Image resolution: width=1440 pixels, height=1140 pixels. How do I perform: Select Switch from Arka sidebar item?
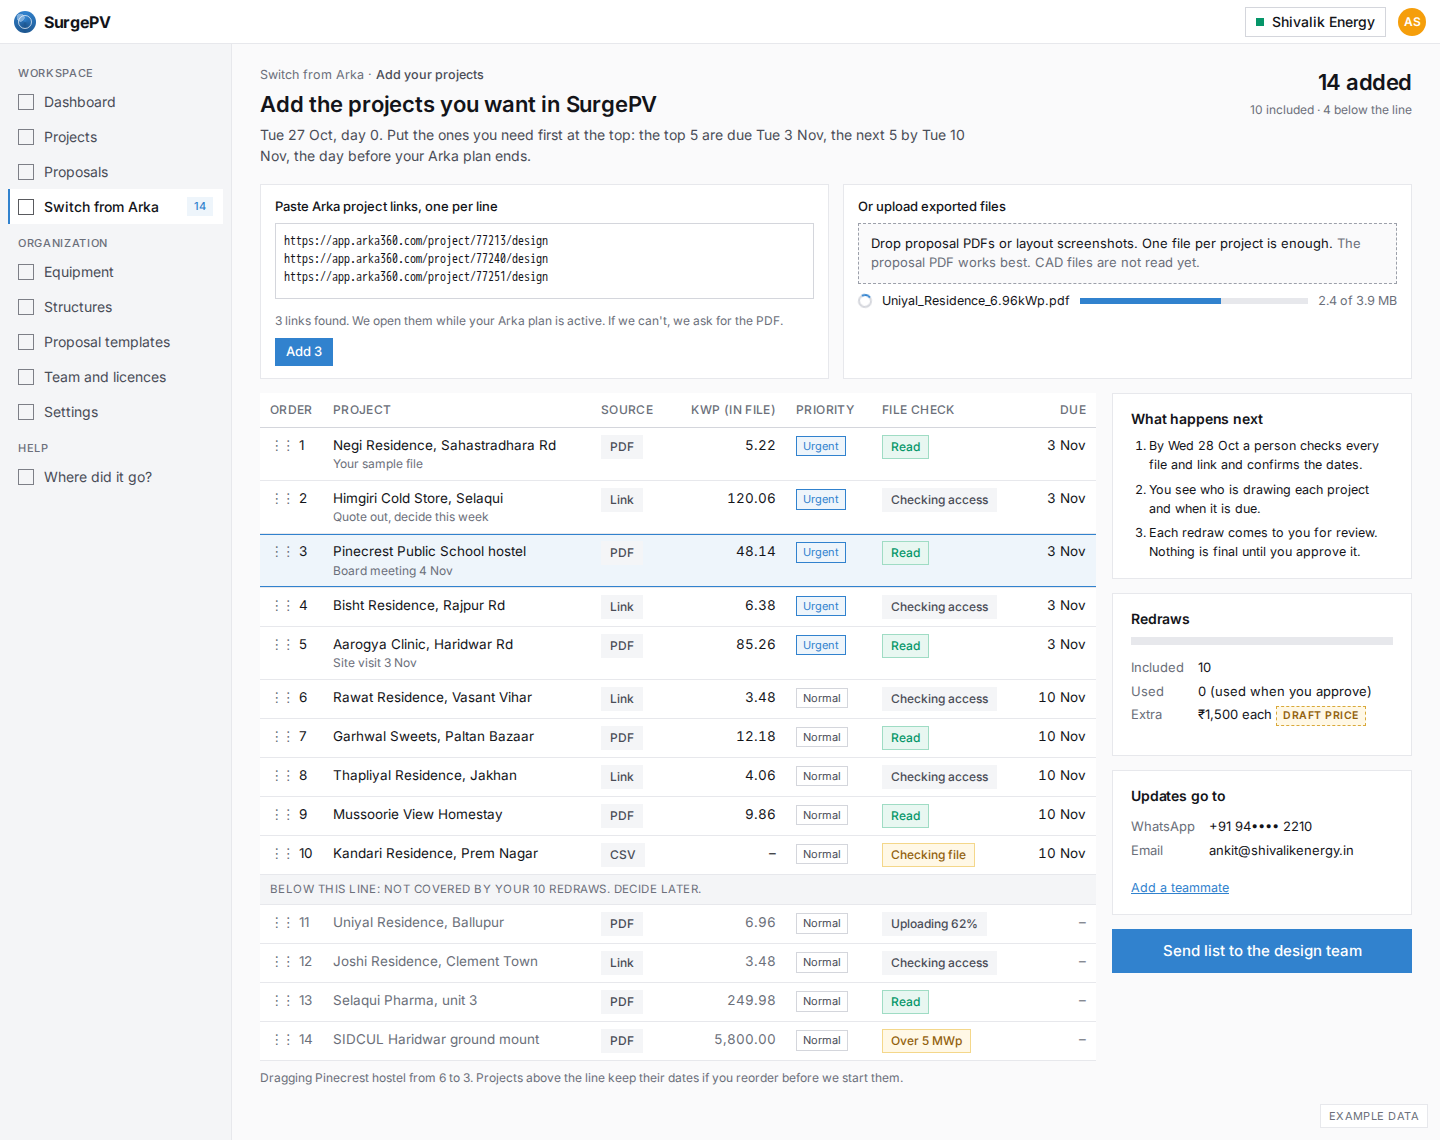[x=116, y=207]
